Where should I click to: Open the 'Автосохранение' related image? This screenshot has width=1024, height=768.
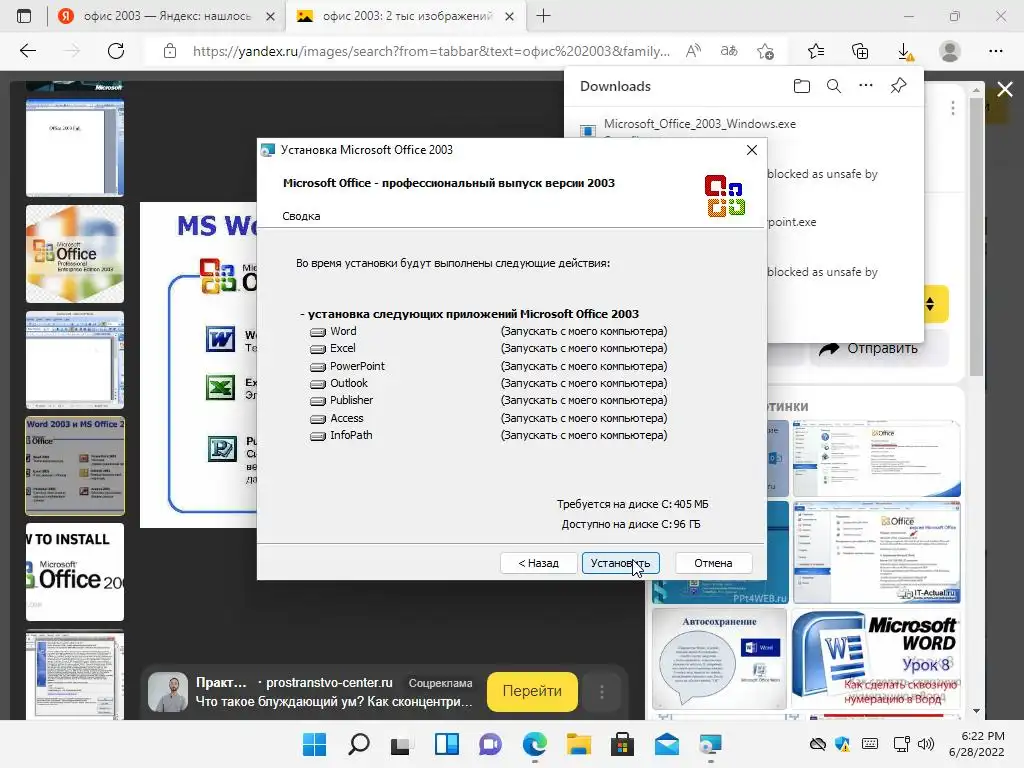pos(719,659)
